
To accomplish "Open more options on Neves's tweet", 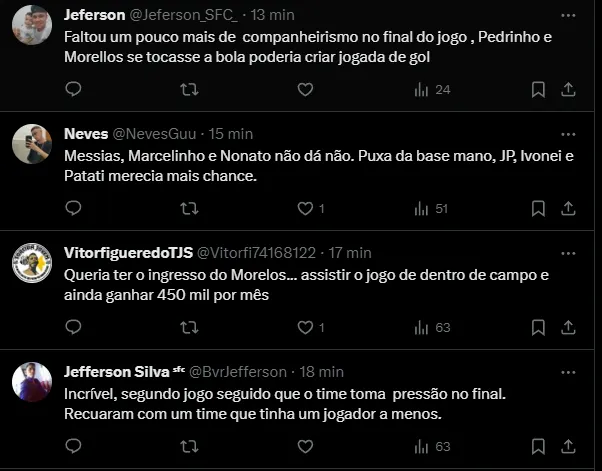I will click(568, 133).
